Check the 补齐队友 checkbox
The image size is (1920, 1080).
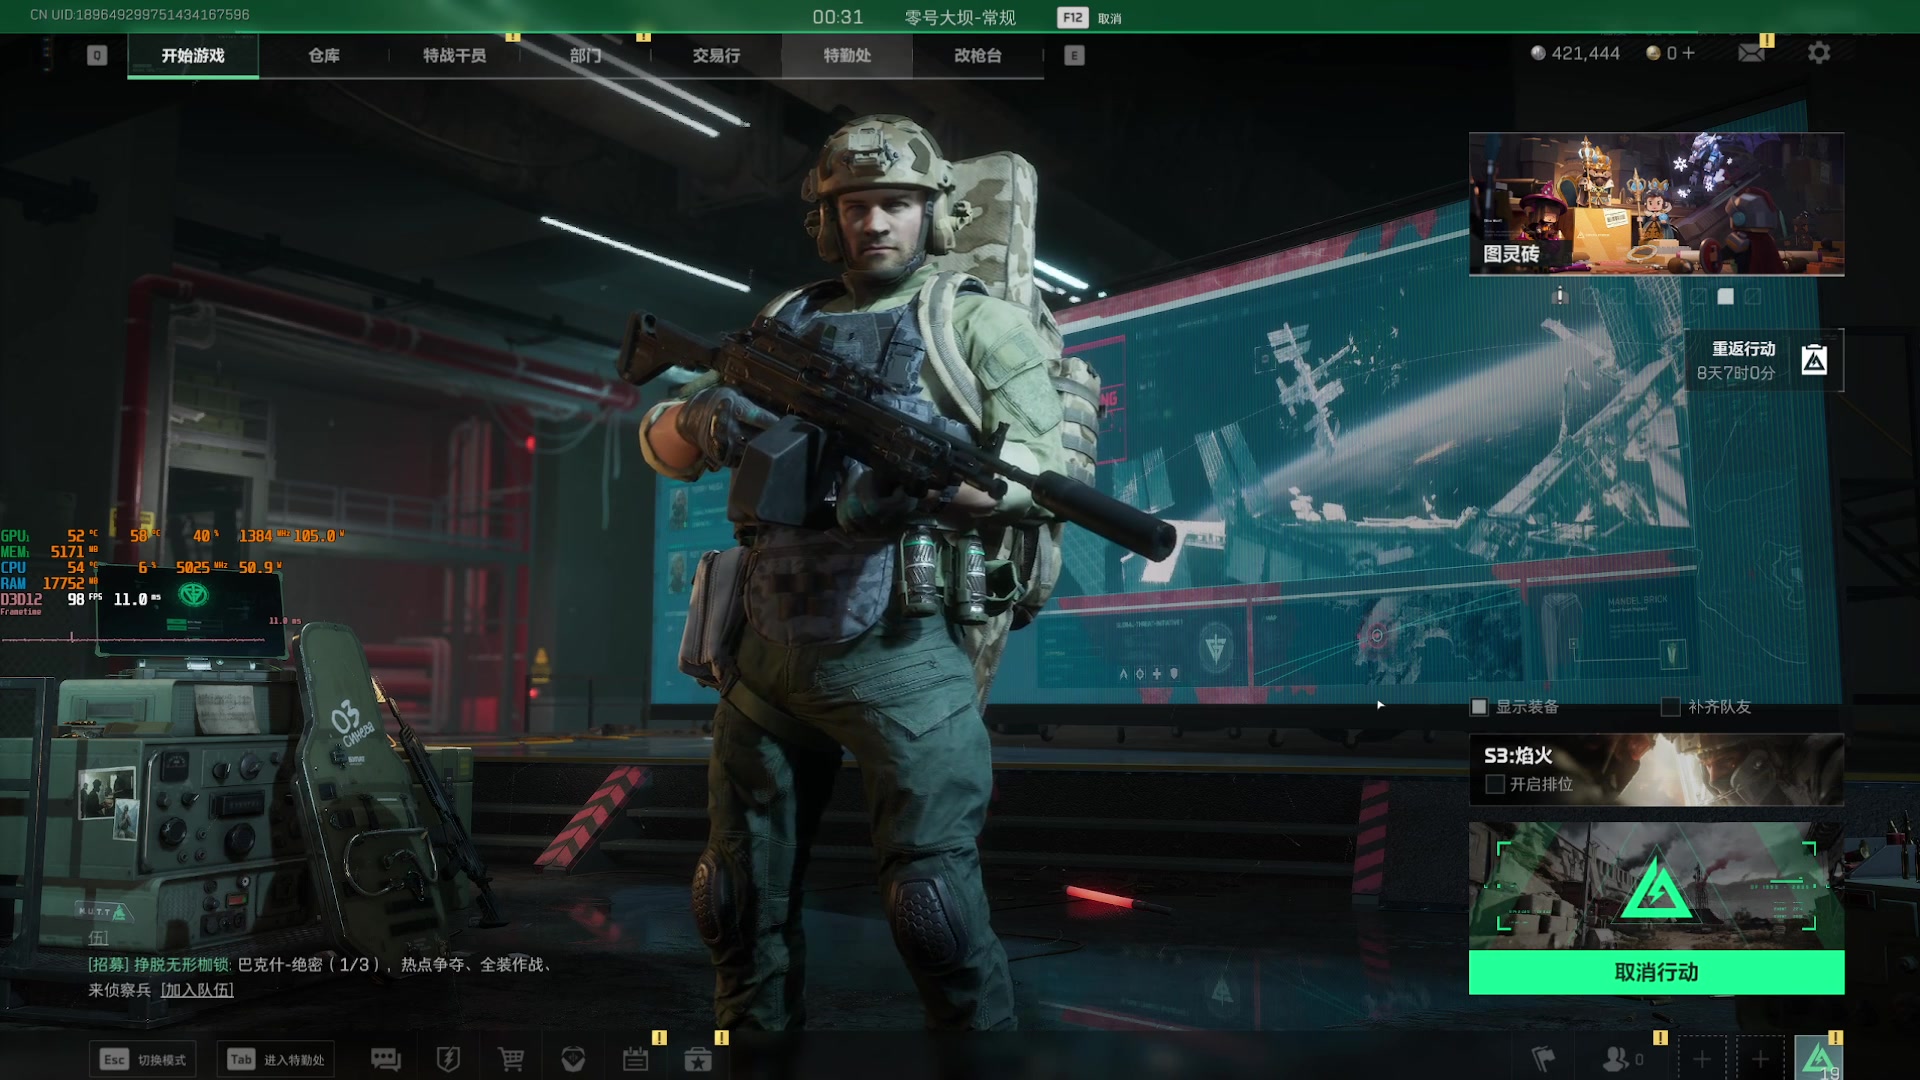(x=1670, y=707)
